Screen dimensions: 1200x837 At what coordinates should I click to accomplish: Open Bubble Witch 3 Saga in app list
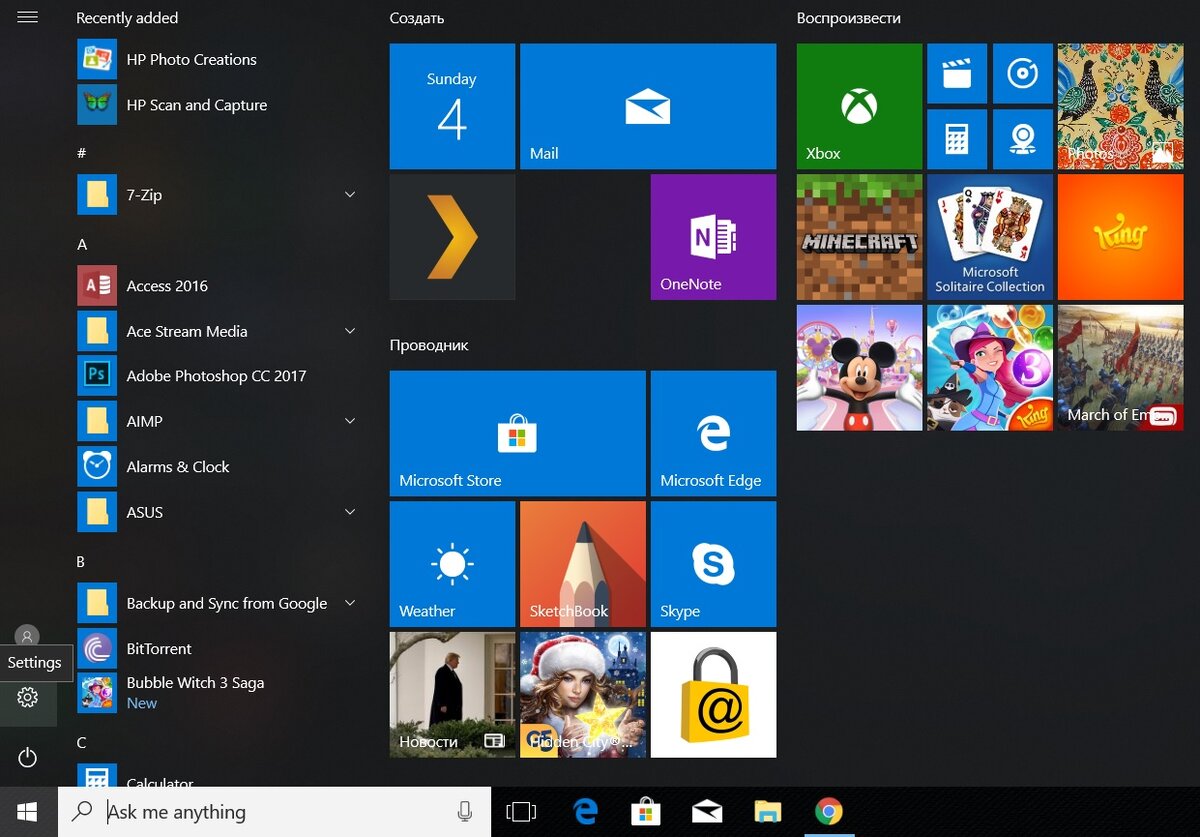[218, 692]
